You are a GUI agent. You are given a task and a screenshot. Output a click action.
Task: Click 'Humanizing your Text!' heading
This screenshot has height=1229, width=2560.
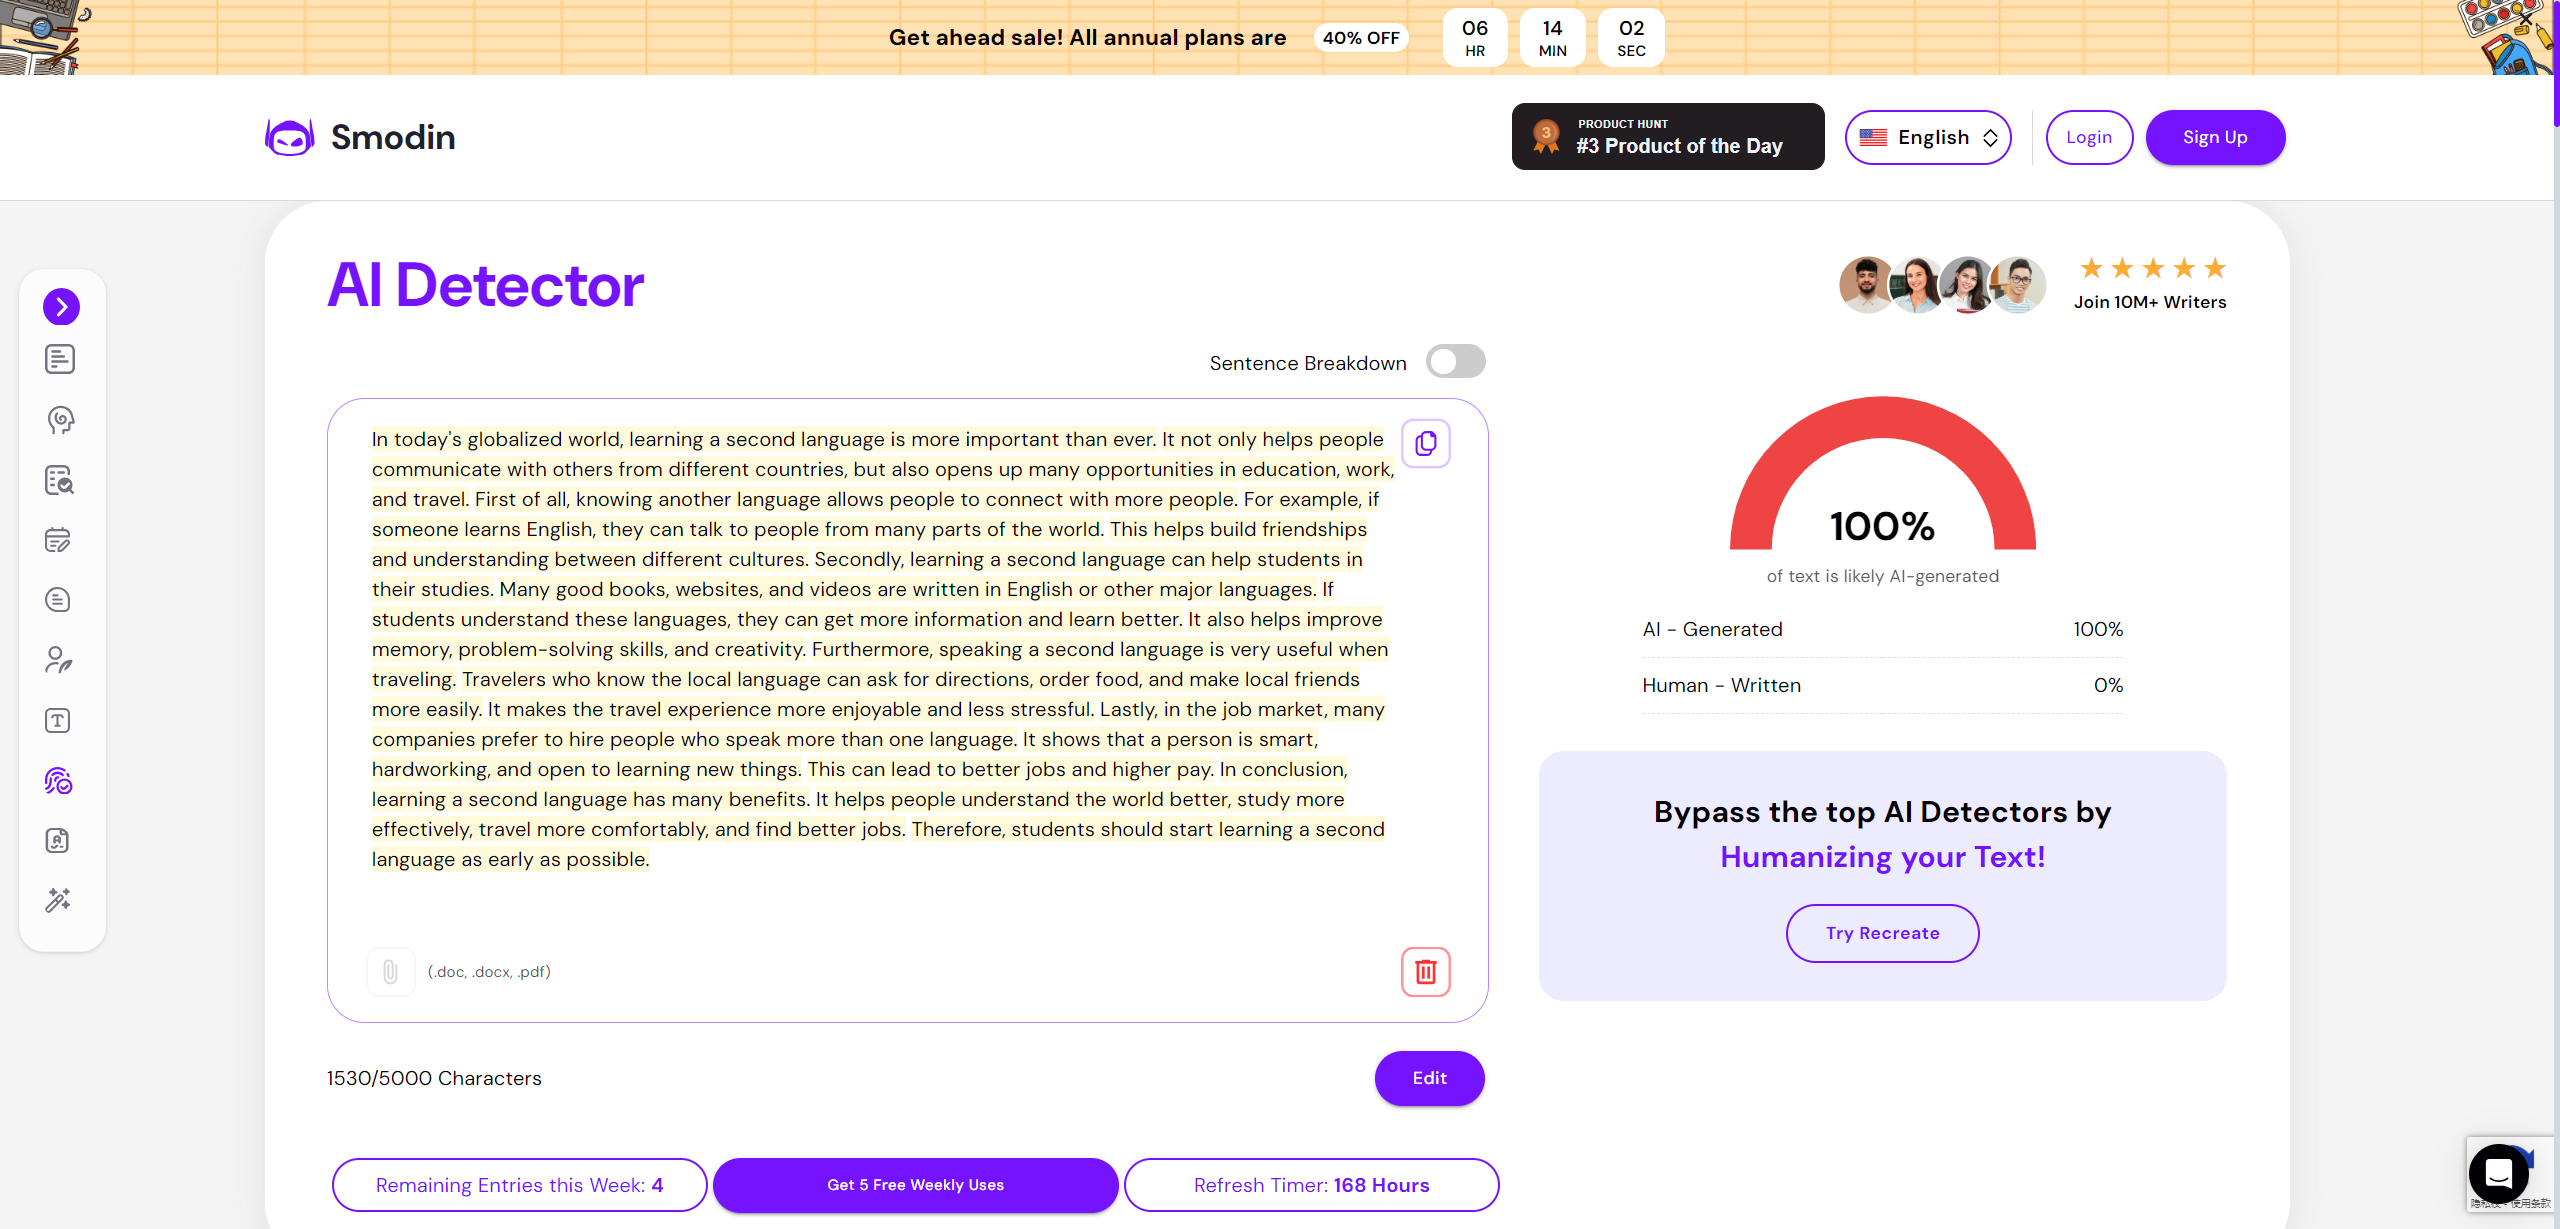coord(1882,857)
